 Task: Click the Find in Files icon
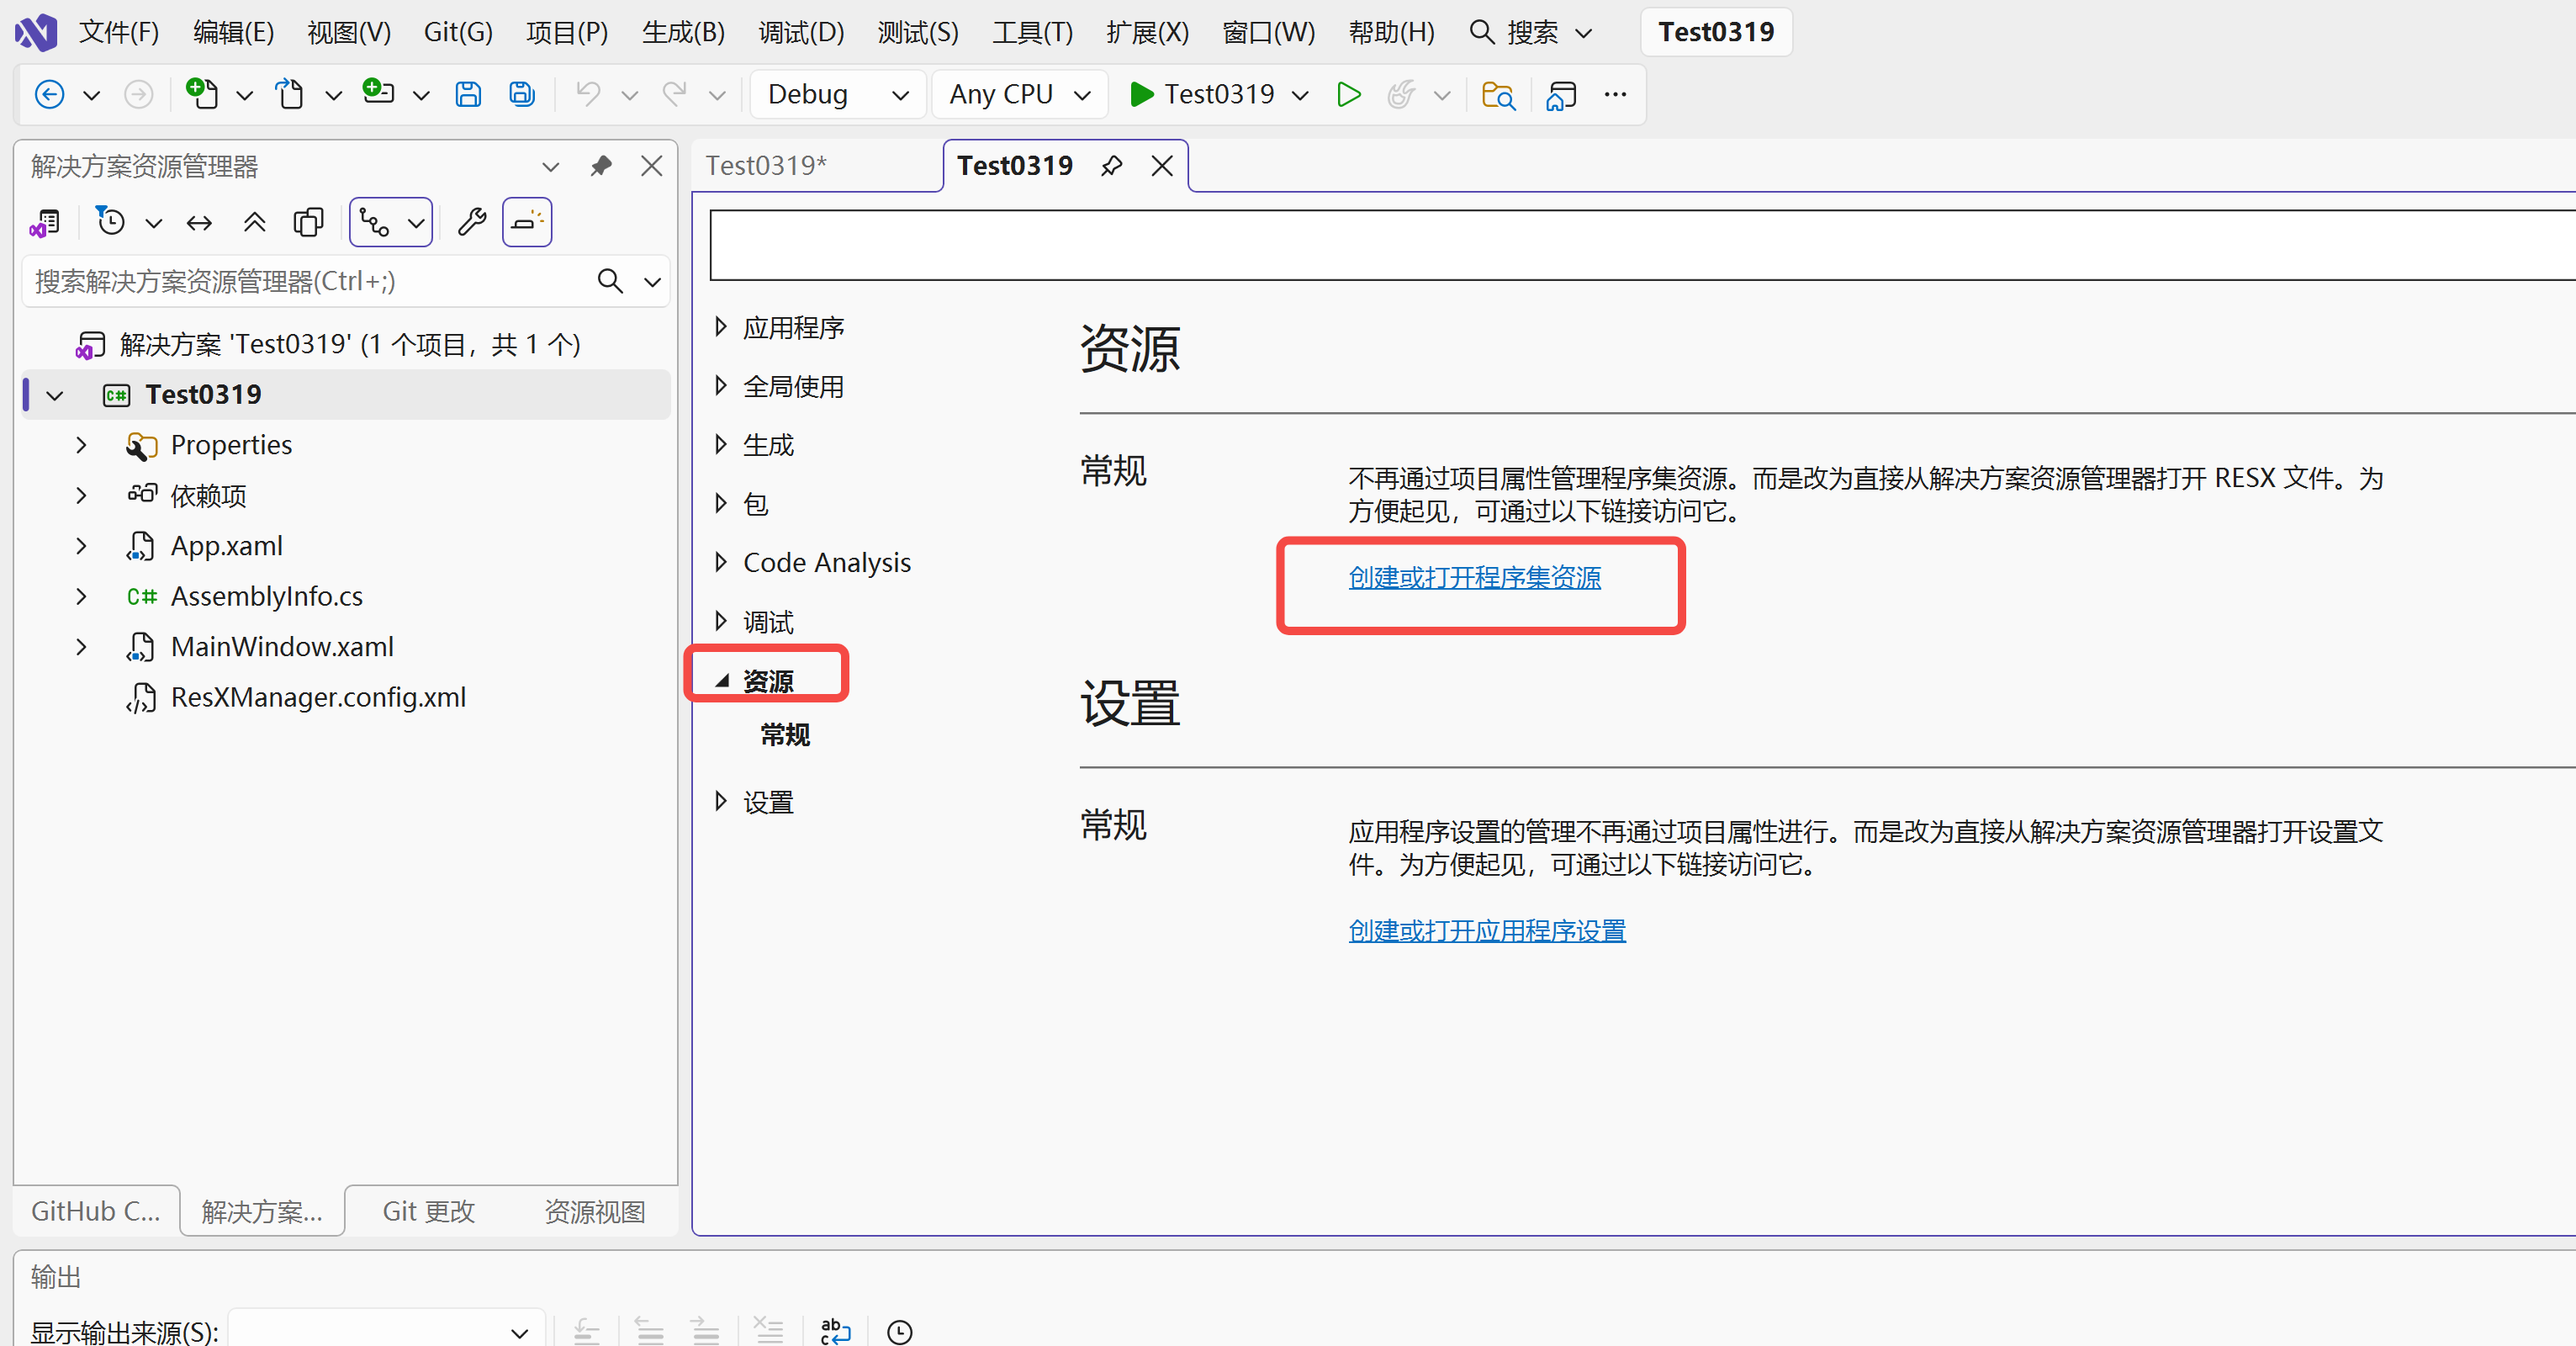(x=1497, y=95)
